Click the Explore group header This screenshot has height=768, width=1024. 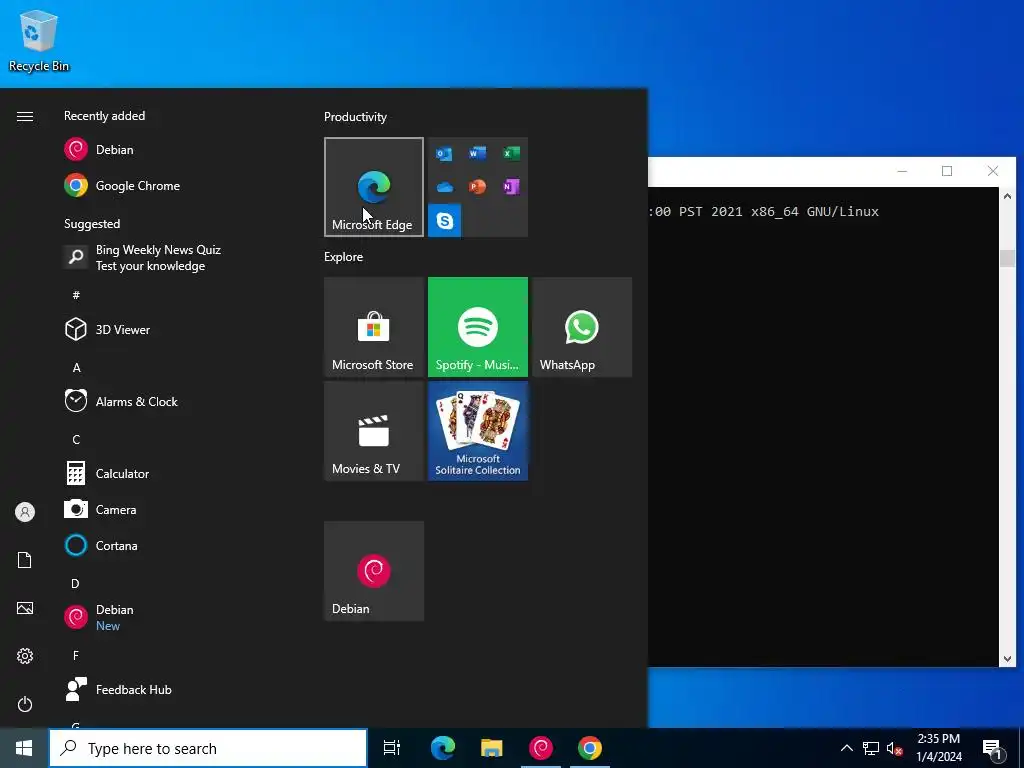coord(344,257)
